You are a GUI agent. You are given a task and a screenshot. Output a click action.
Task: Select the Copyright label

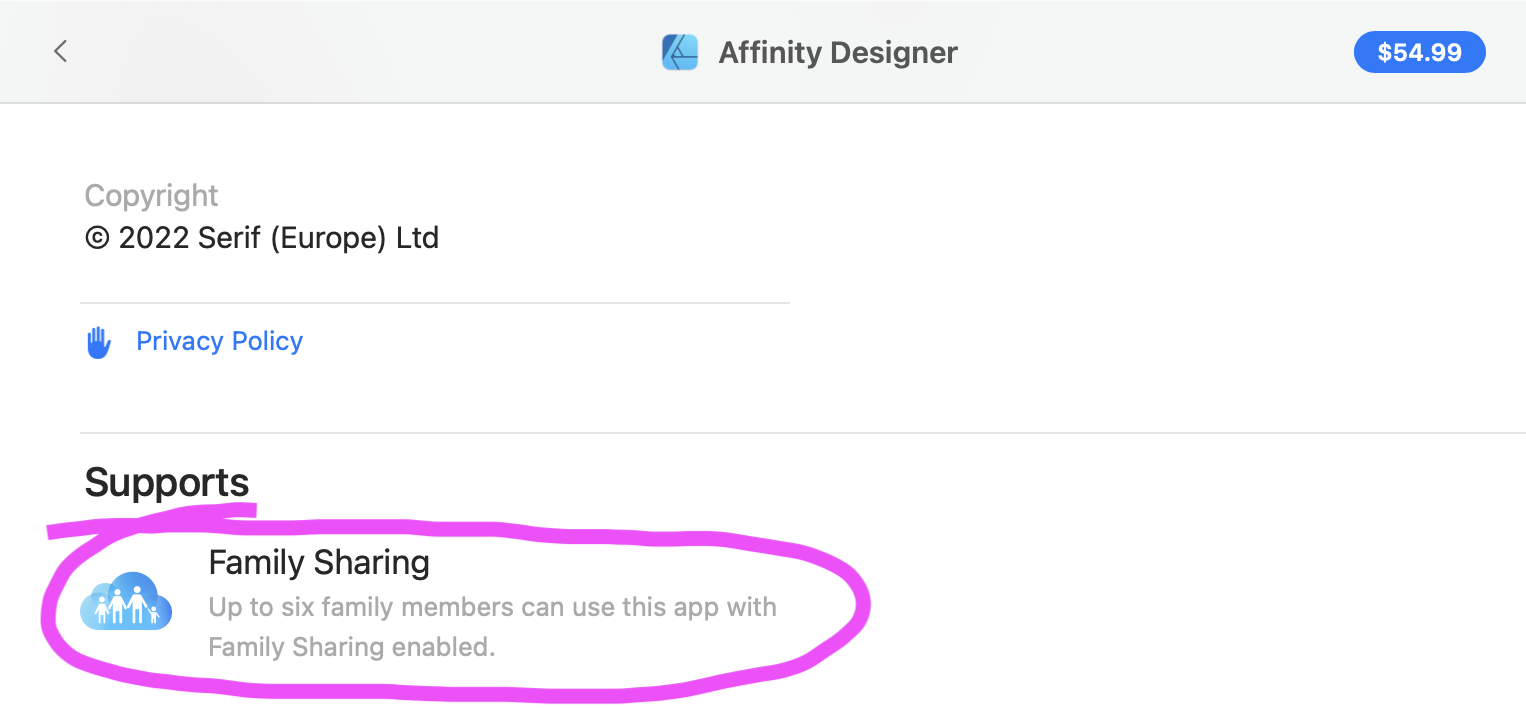151,195
